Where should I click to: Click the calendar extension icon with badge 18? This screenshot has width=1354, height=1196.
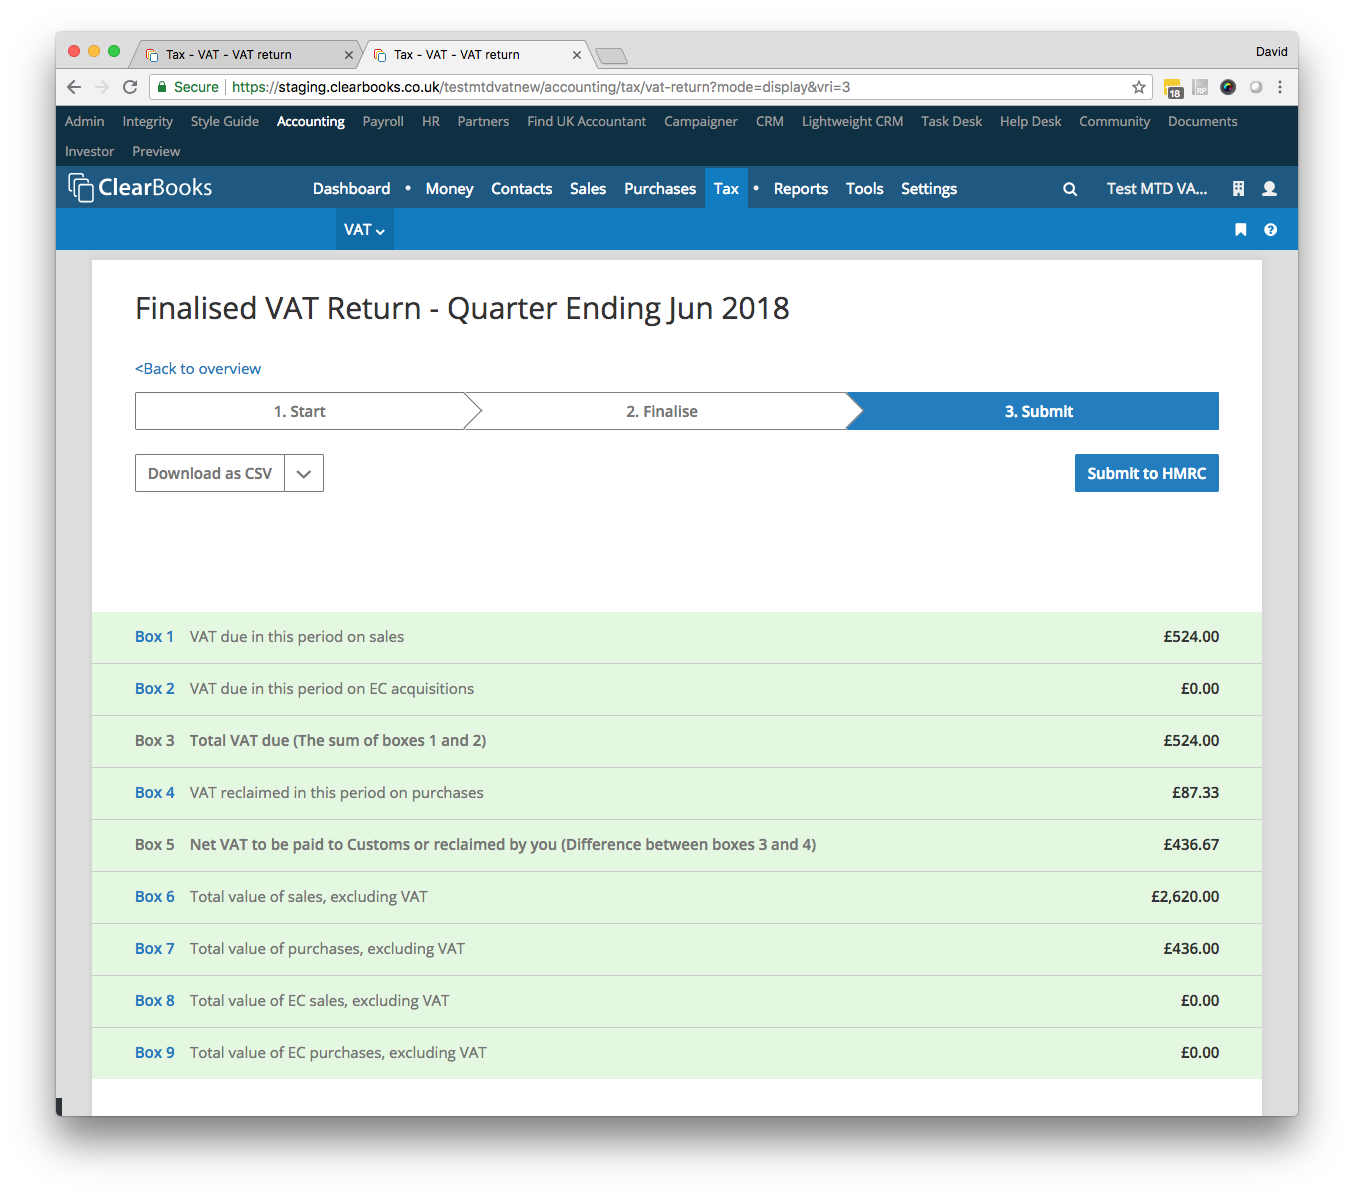coord(1173,88)
